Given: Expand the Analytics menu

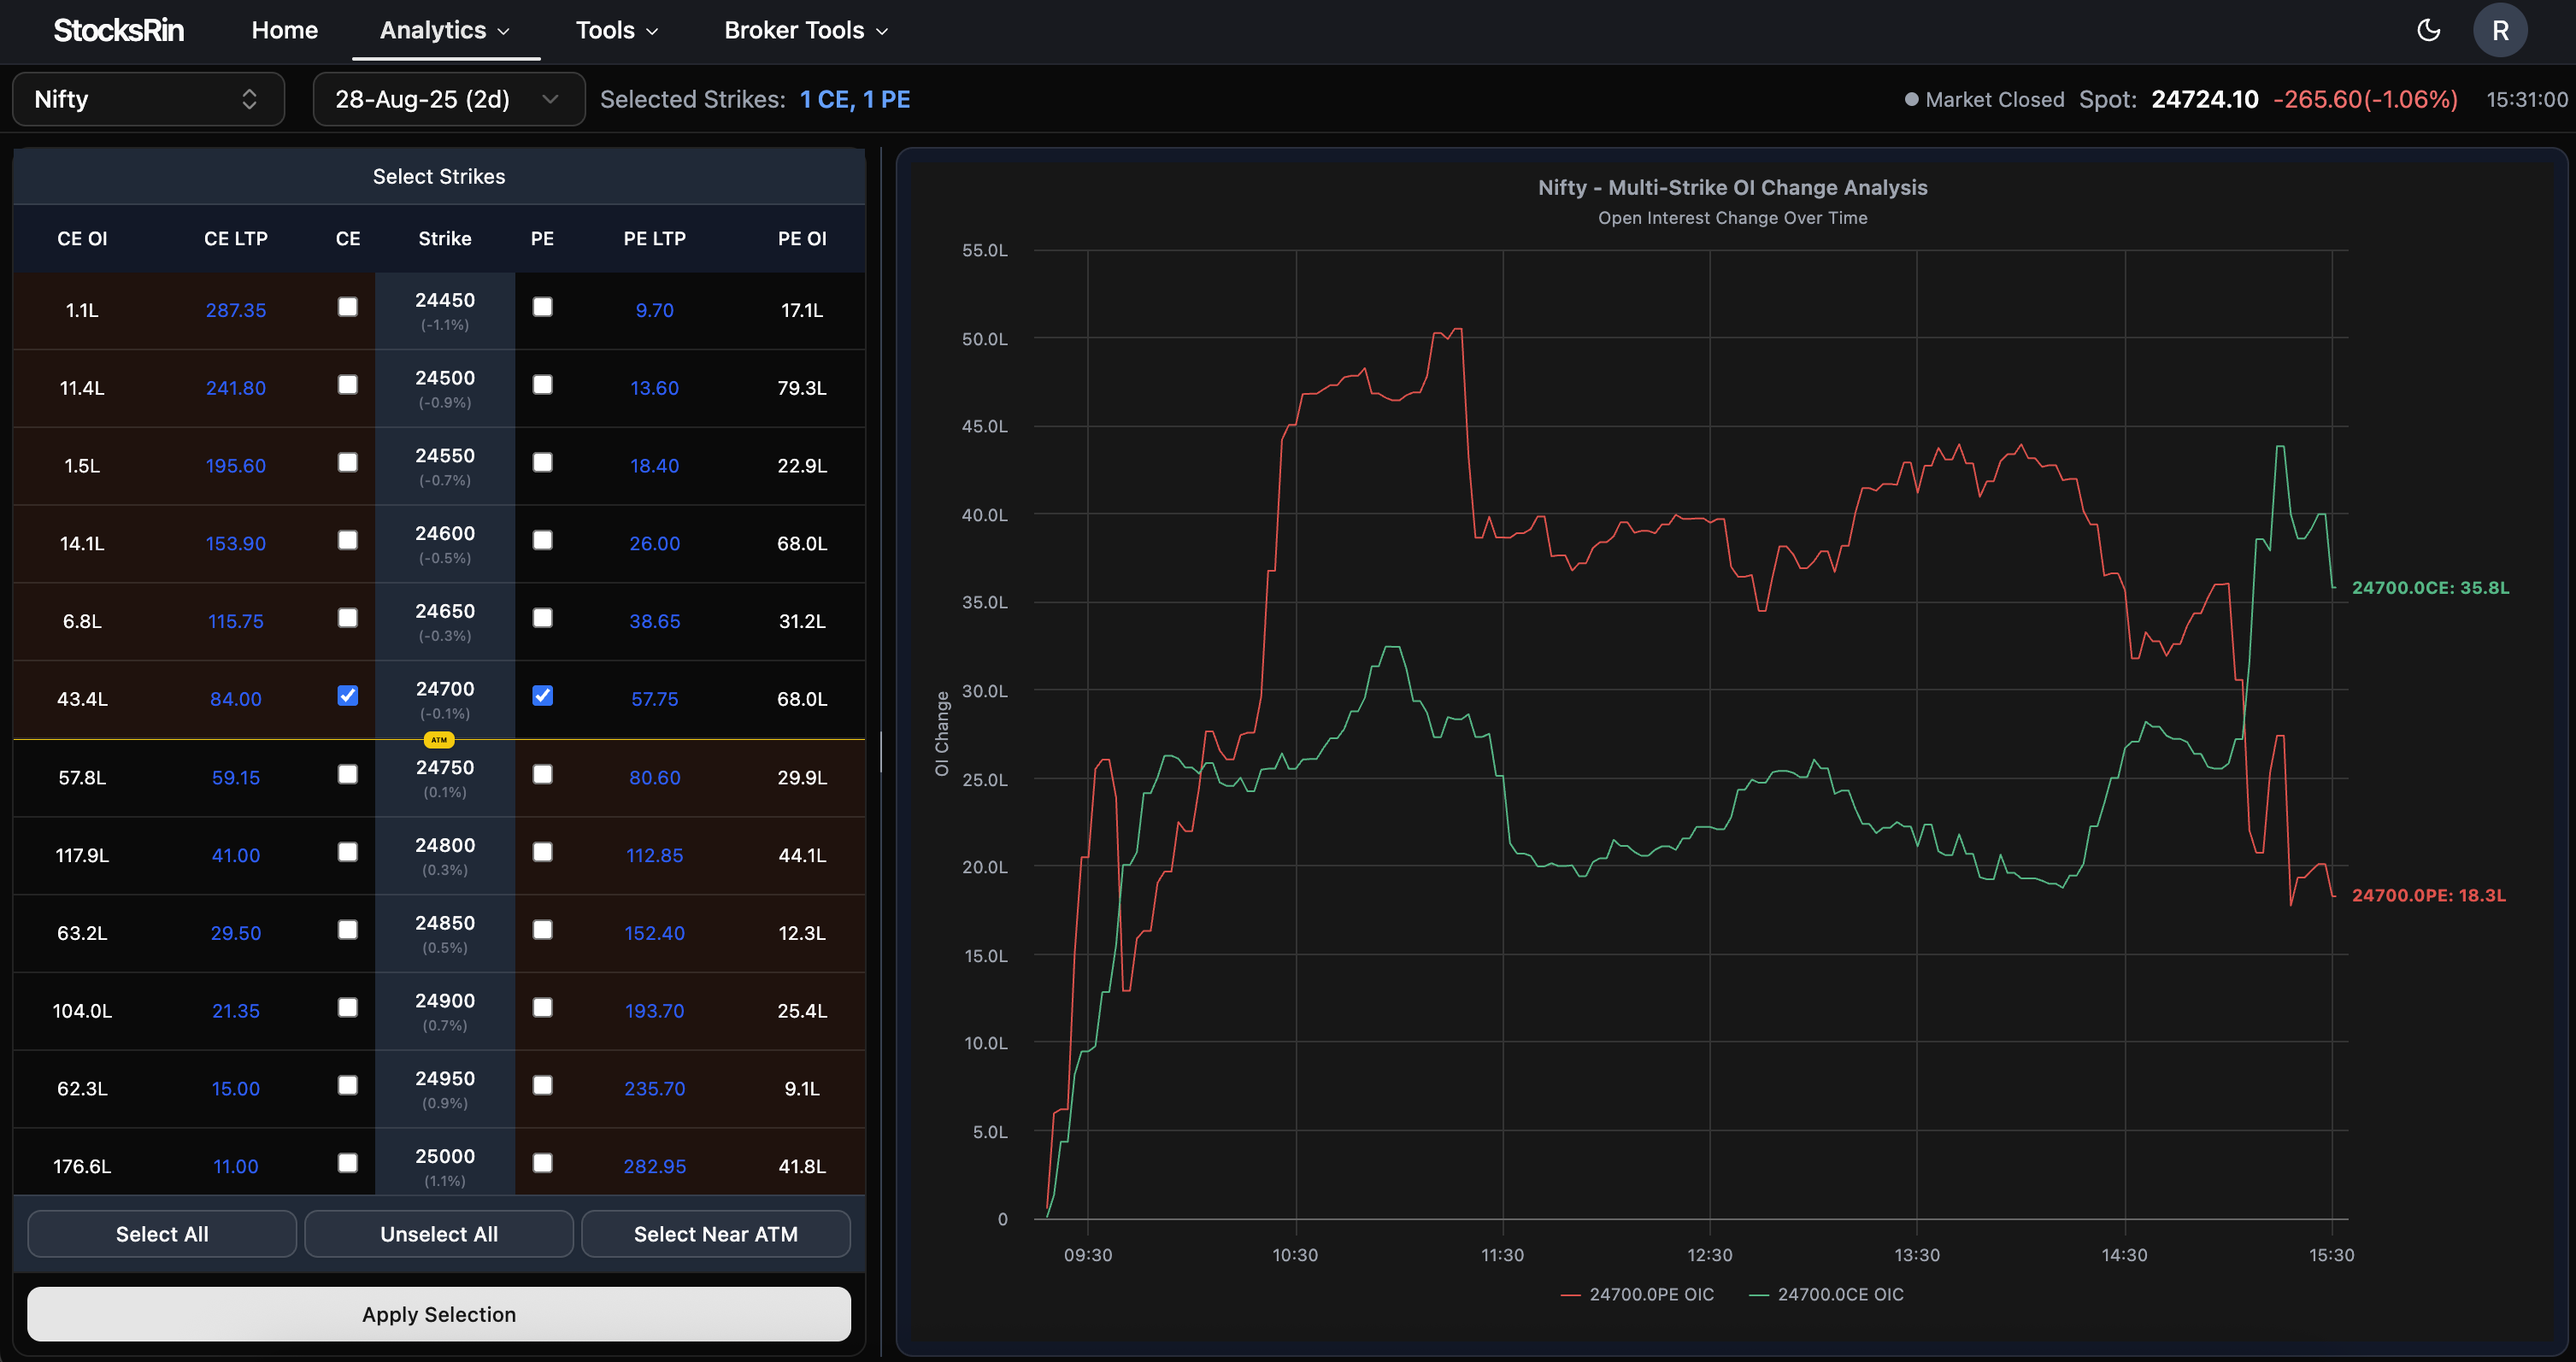Looking at the screenshot, I should [x=445, y=30].
